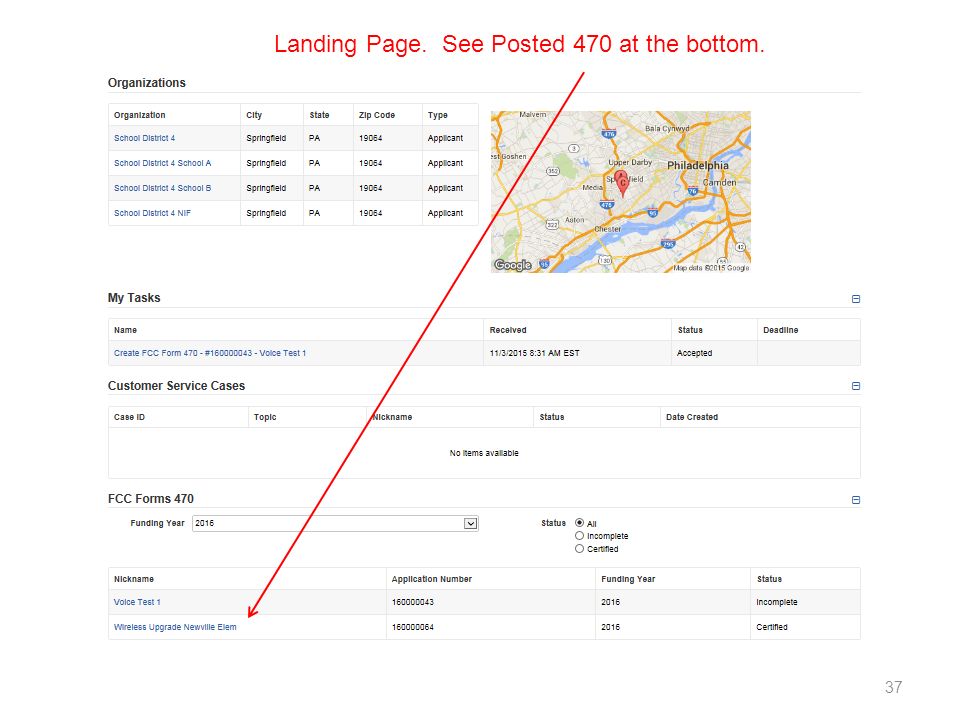
Task: Click the No items available message
Action: (484, 453)
